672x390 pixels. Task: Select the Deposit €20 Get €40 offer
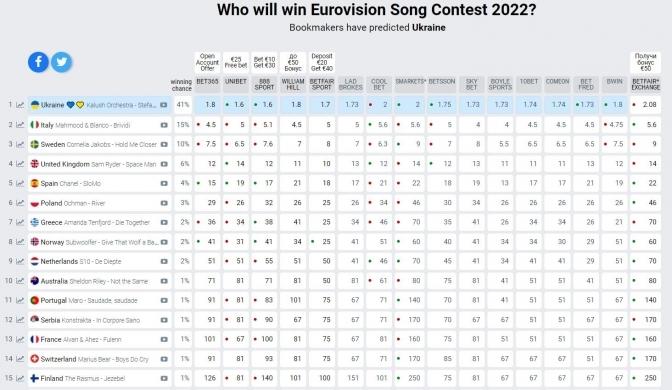[x=322, y=63]
